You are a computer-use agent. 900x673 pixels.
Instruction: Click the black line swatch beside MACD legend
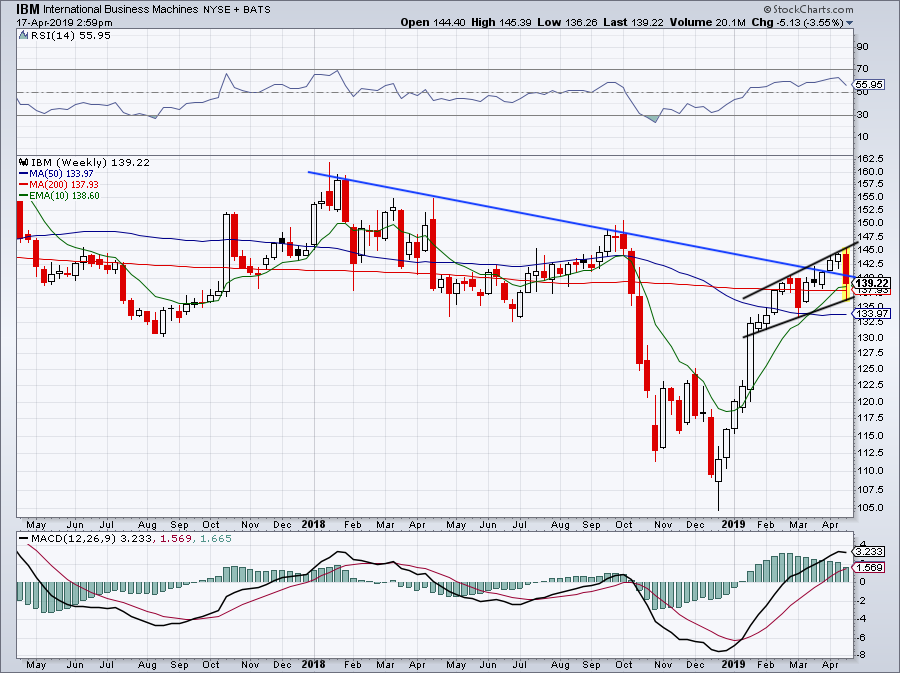(x=24, y=539)
